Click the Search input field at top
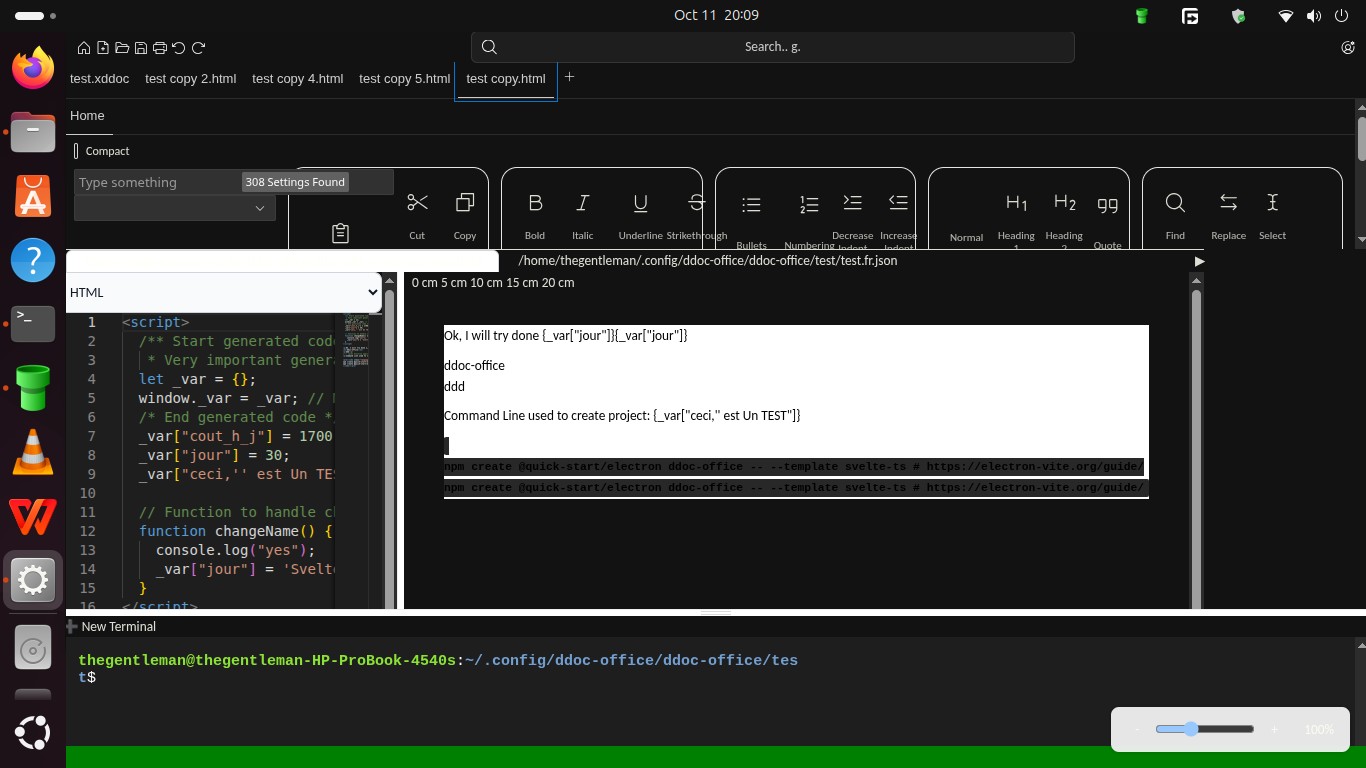The image size is (1366, 768). tap(772, 47)
